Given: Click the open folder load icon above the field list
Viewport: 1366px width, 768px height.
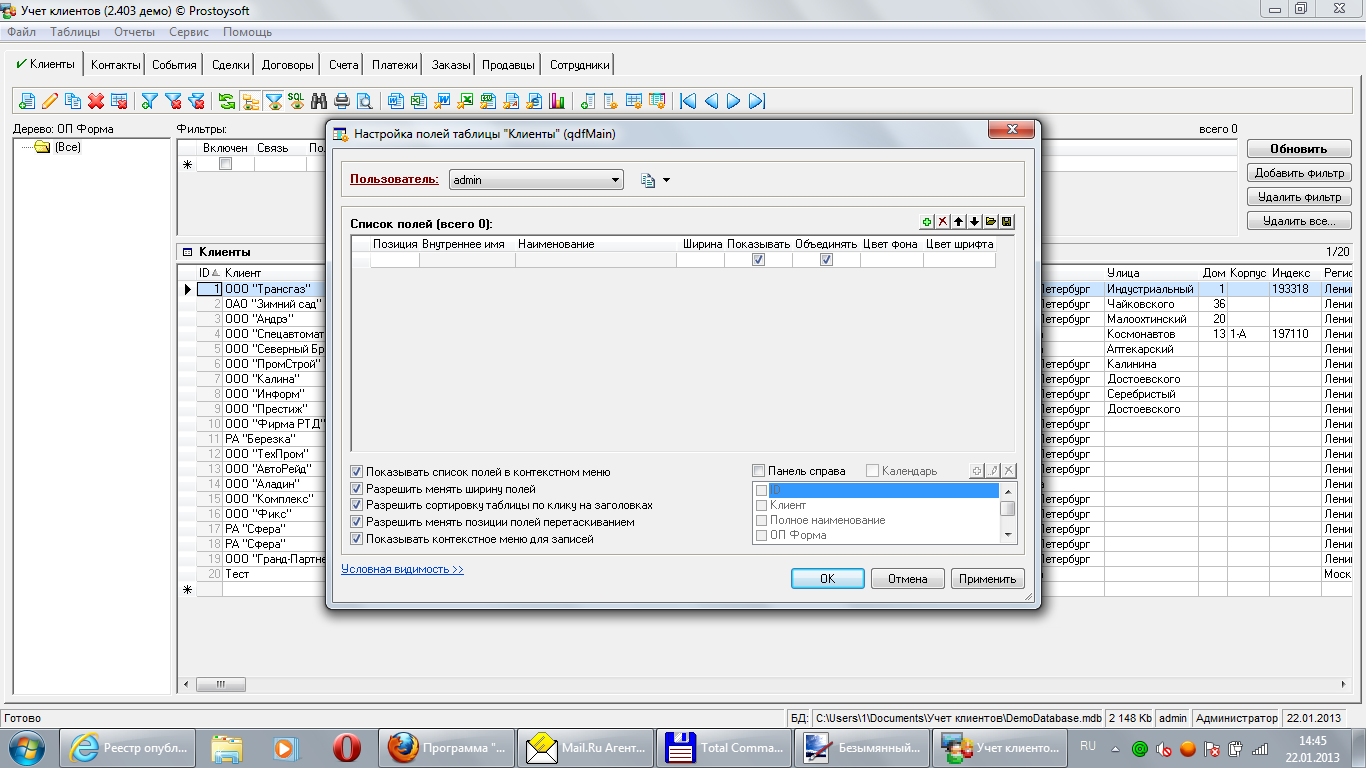Looking at the screenshot, I should (x=991, y=222).
